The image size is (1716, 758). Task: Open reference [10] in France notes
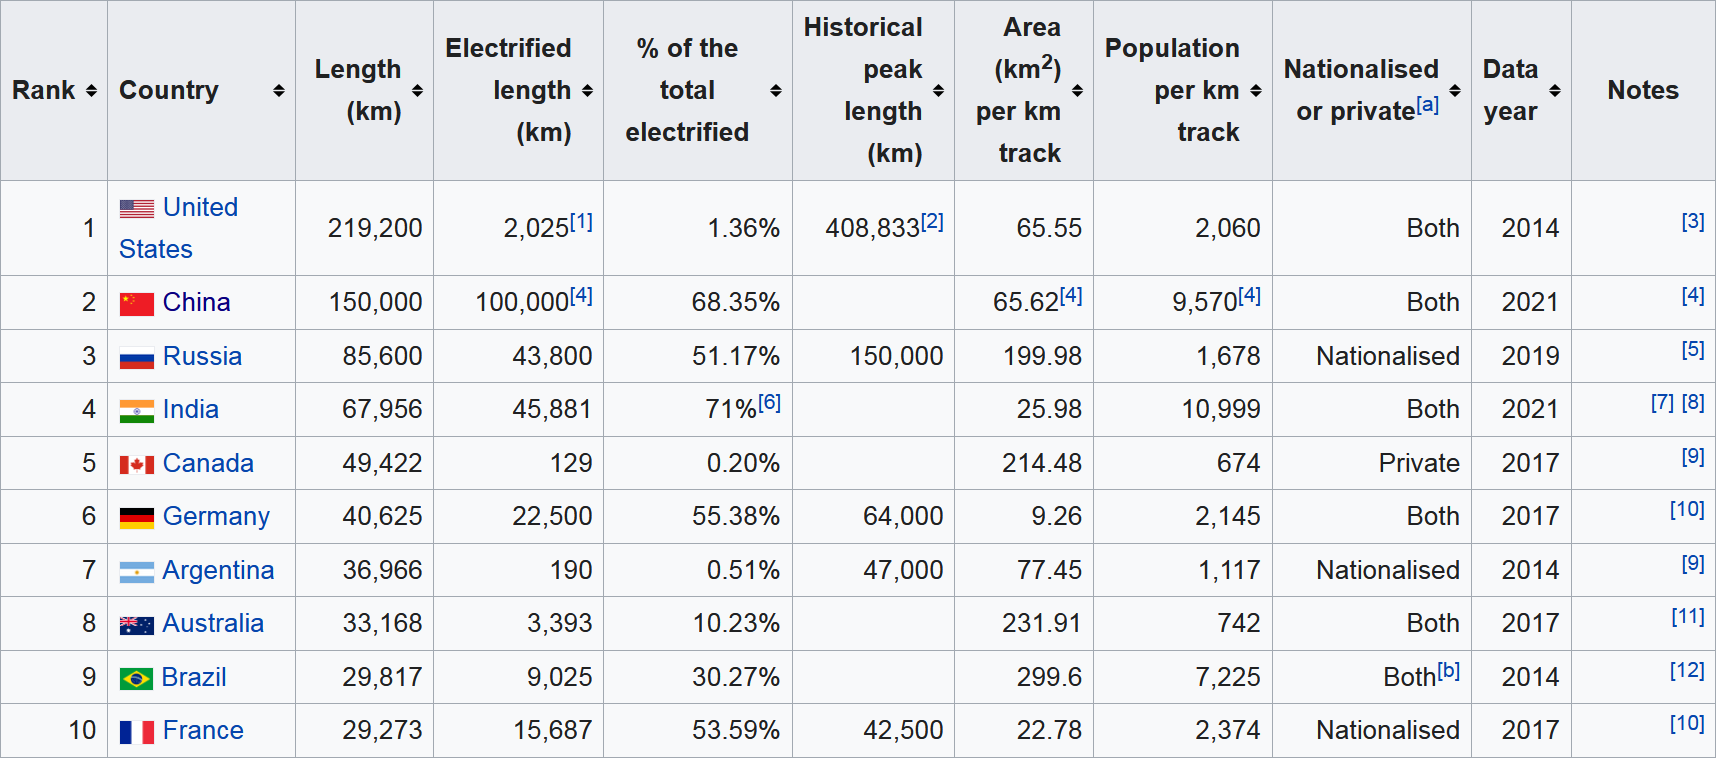pyautogui.click(x=1687, y=723)
